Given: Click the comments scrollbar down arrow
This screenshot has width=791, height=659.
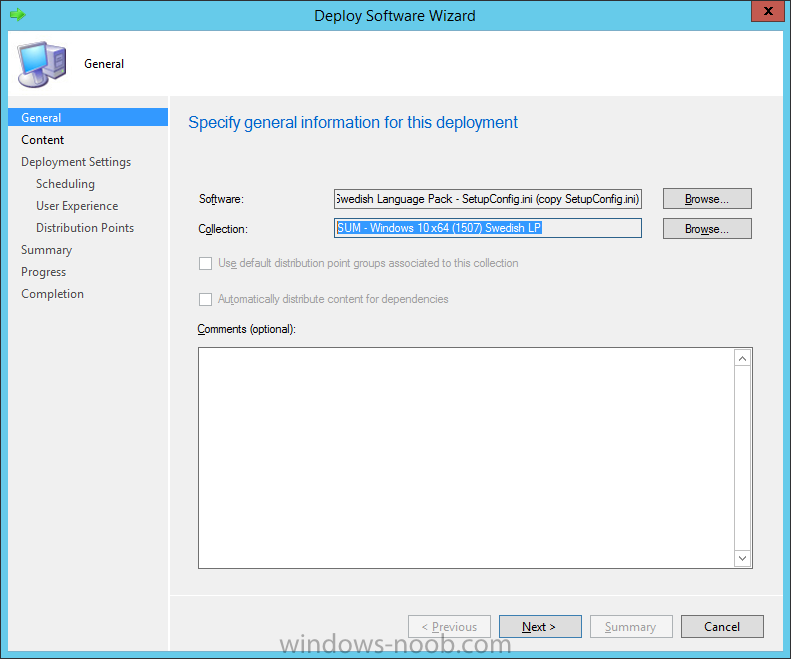Looking at the screenshot, I should pyautogui.click(x=742, y=558).
